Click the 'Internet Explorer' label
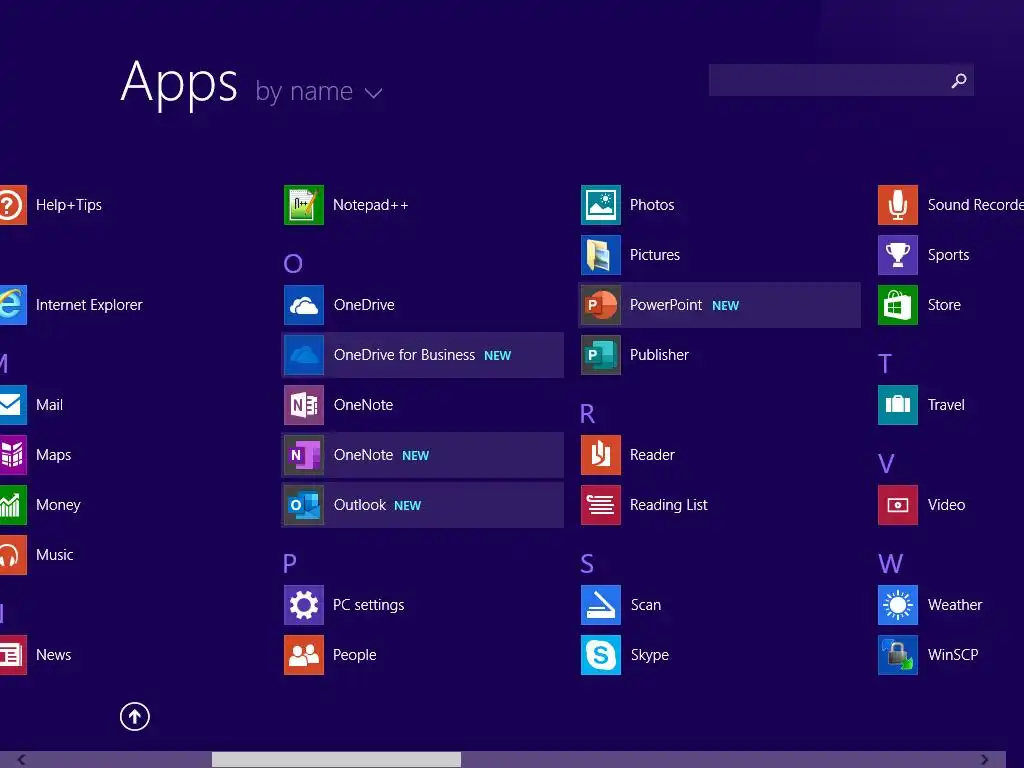 coord(89,305)
